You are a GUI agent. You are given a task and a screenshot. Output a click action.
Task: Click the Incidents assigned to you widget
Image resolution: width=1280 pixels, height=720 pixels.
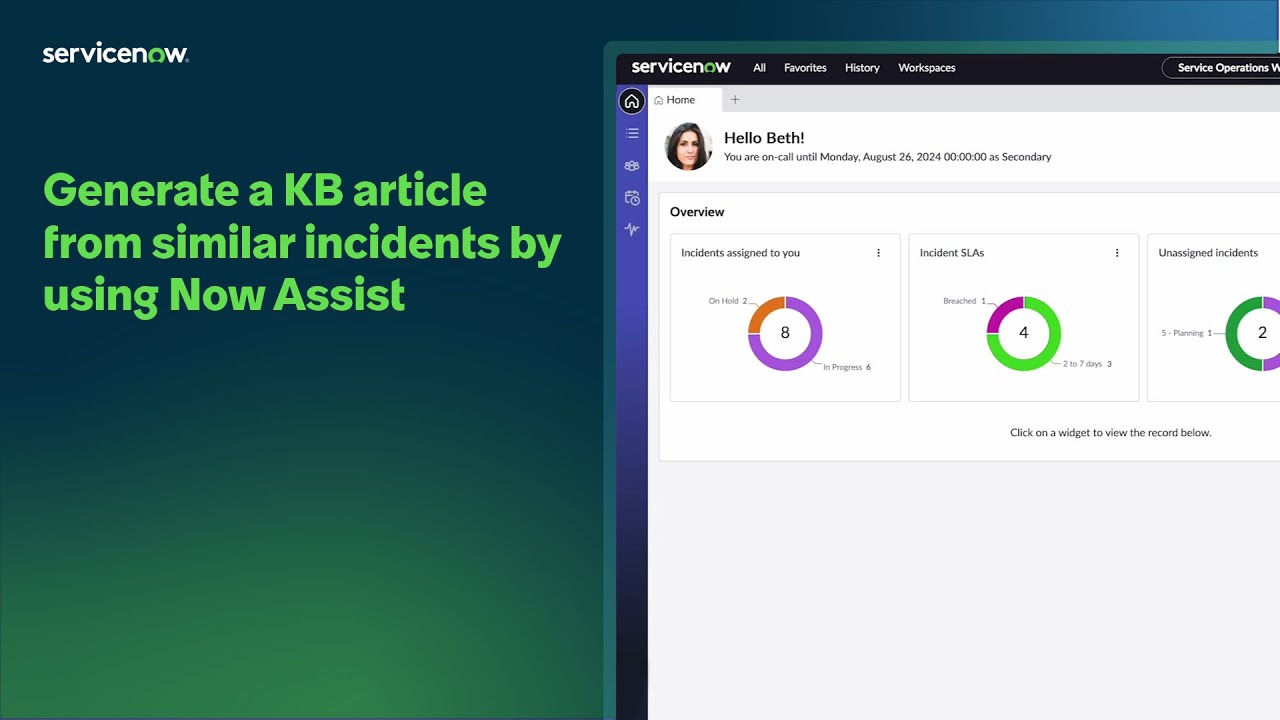(x=784, y=318)
